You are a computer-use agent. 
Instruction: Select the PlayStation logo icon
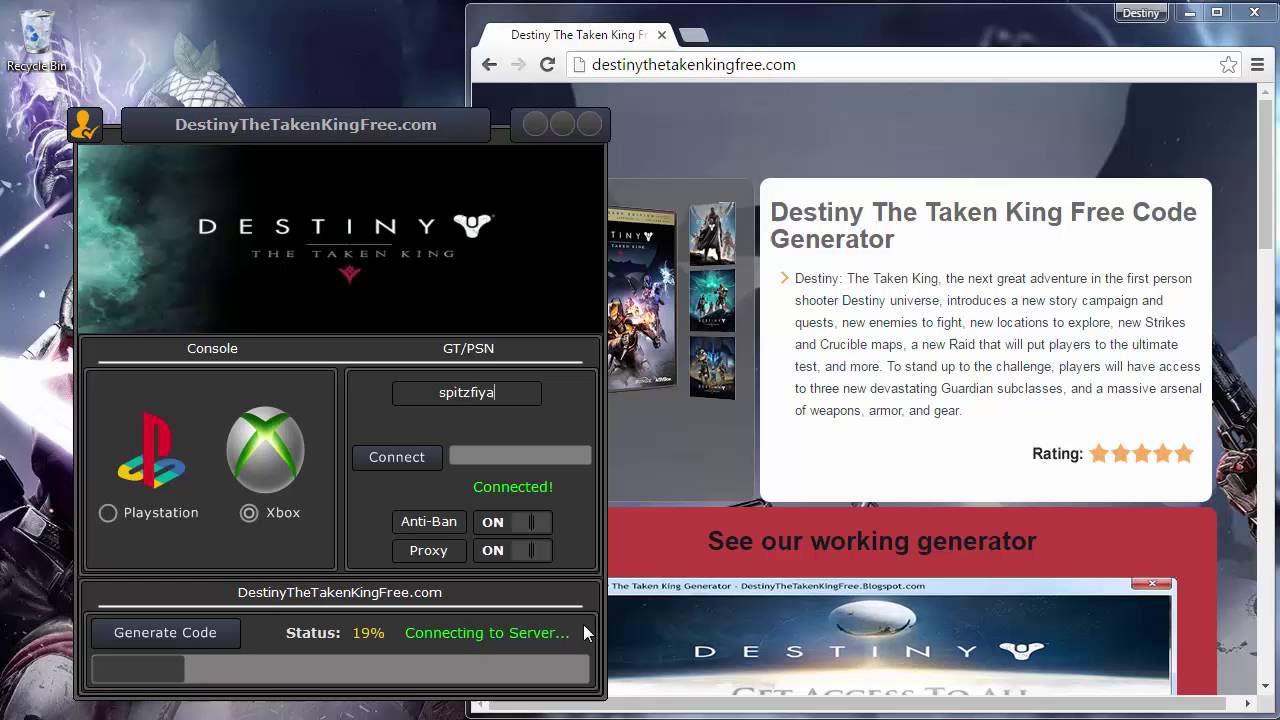click(x=152, y=451)
